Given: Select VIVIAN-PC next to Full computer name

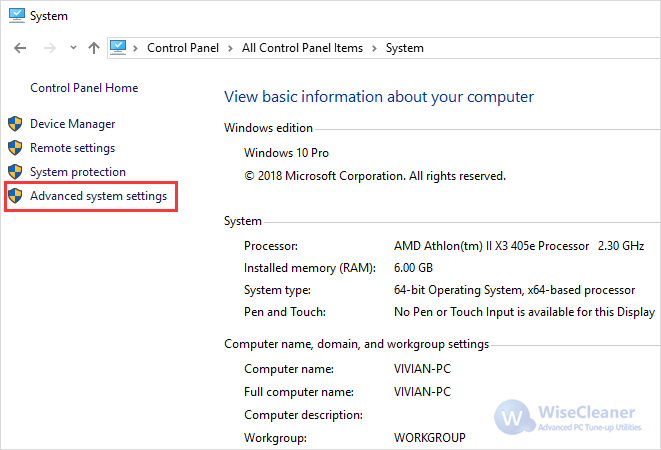Looking at the screenshot, I should click(x=422, y=392).
